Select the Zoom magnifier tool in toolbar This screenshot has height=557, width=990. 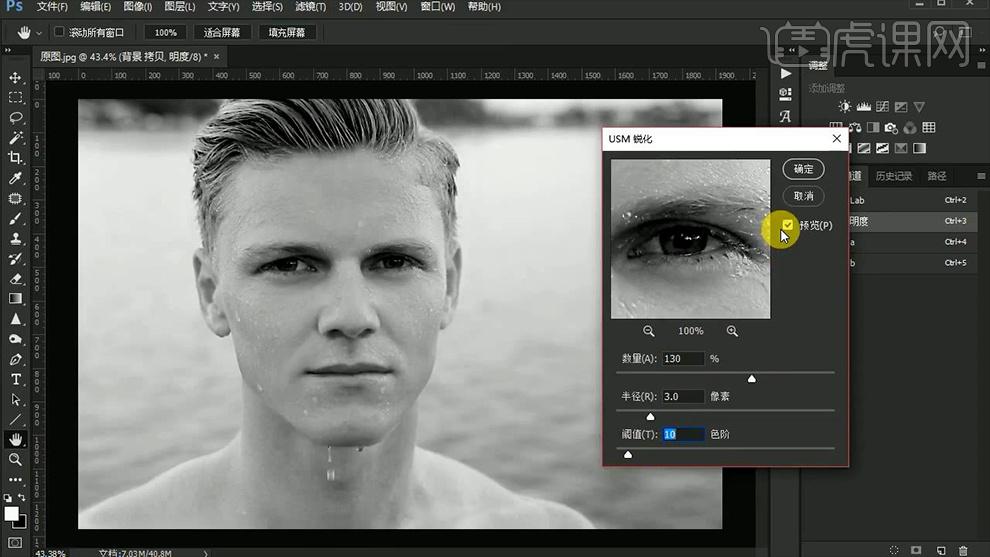[x=15, y=459]
